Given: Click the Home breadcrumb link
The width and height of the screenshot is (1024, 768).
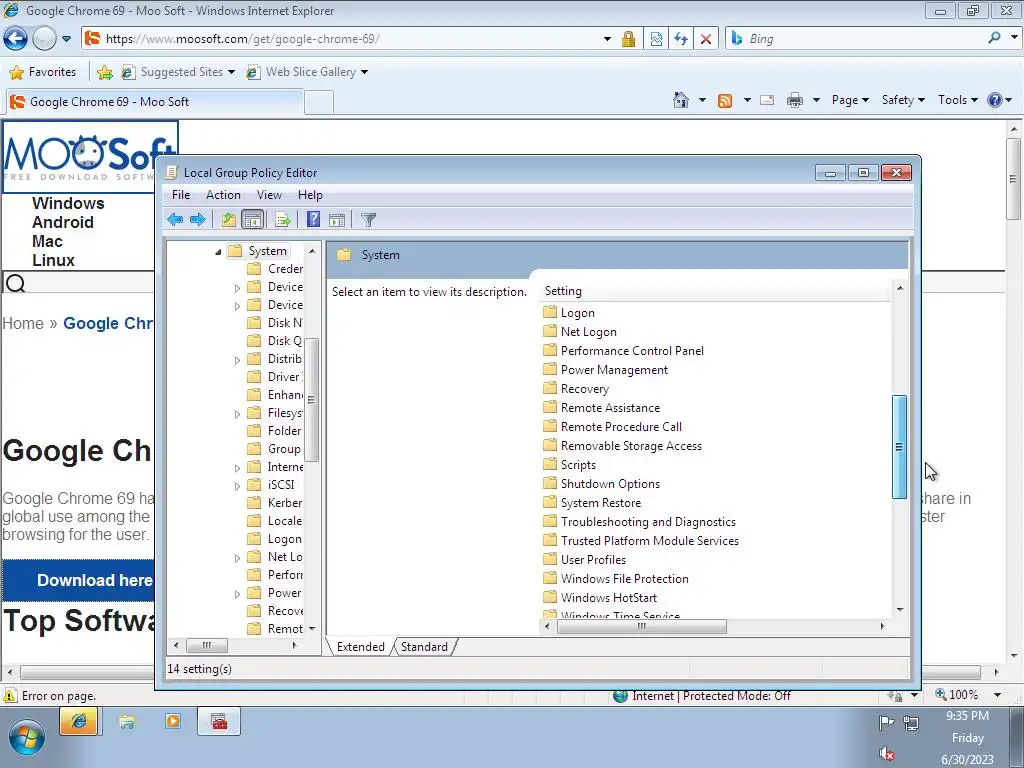Looking at the screenshot, I should [23, 323].
